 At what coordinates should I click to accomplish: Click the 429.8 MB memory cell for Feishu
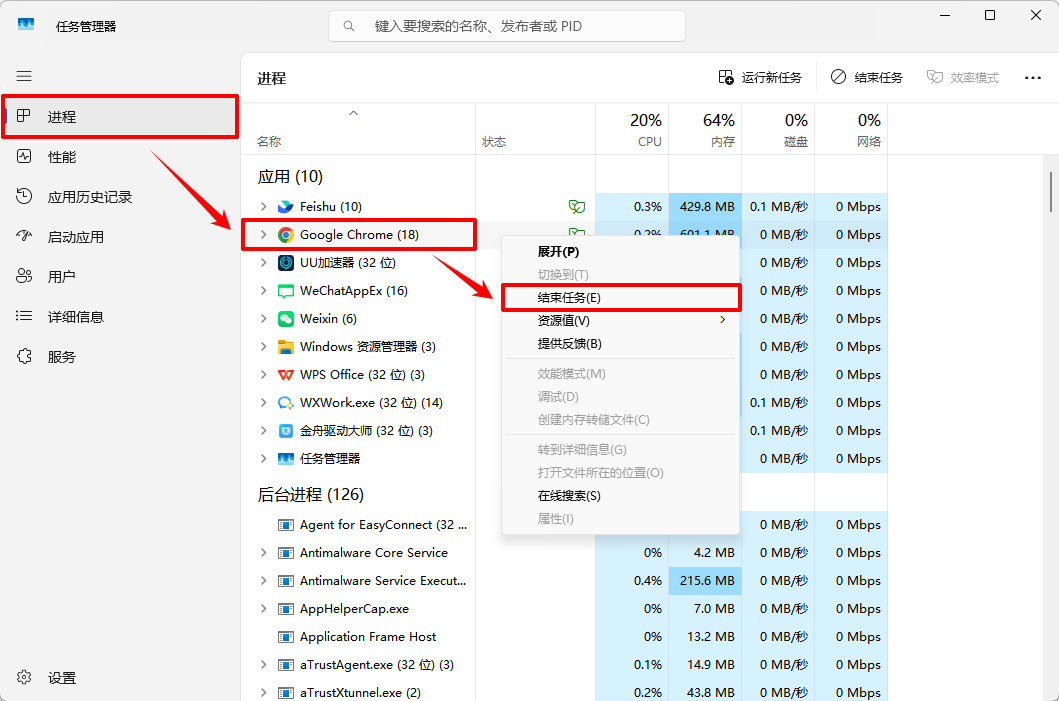(705, 207)
